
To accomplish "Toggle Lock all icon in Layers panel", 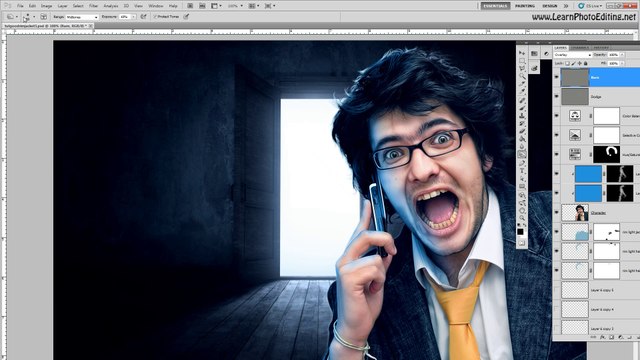I will [586, 63].
